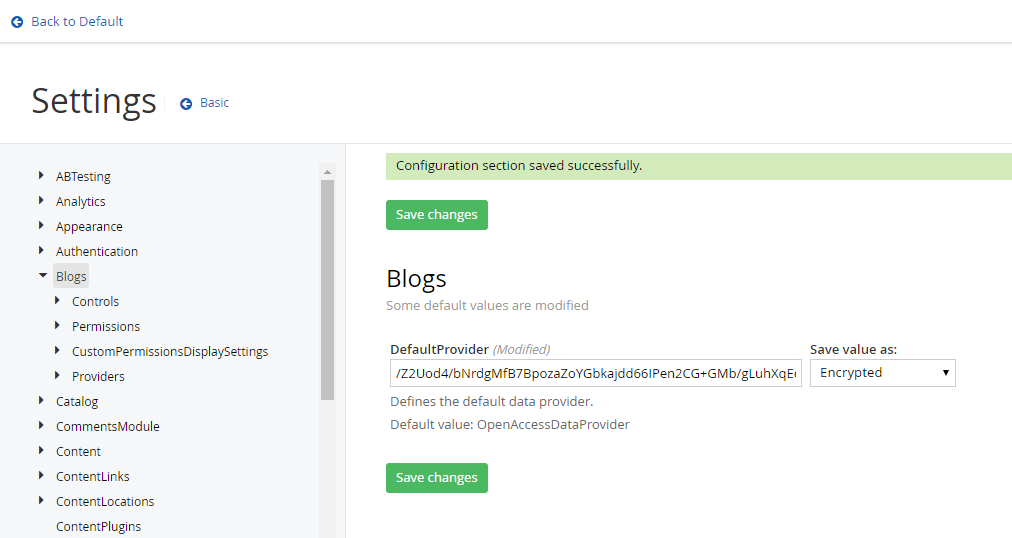Open the Appearance settings section

coord(89,226)
